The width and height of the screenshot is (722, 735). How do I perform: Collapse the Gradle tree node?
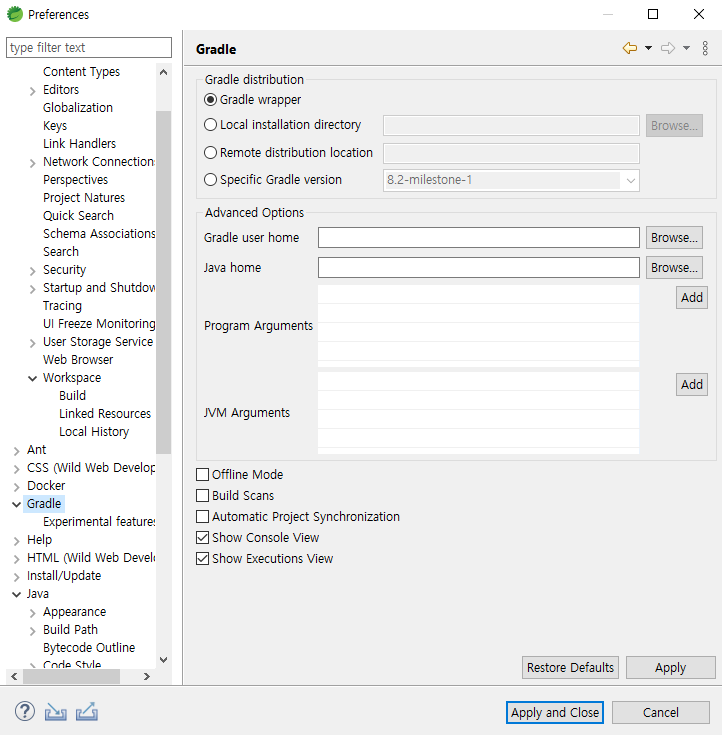tap(16, 504)
